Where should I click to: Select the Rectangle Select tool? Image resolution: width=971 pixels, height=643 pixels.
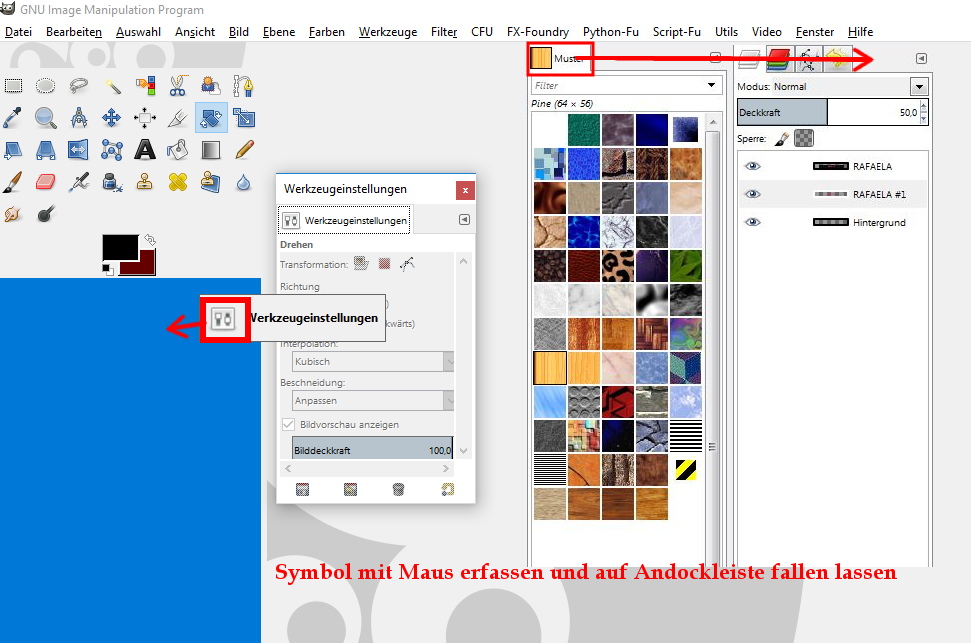pos(13,85)
